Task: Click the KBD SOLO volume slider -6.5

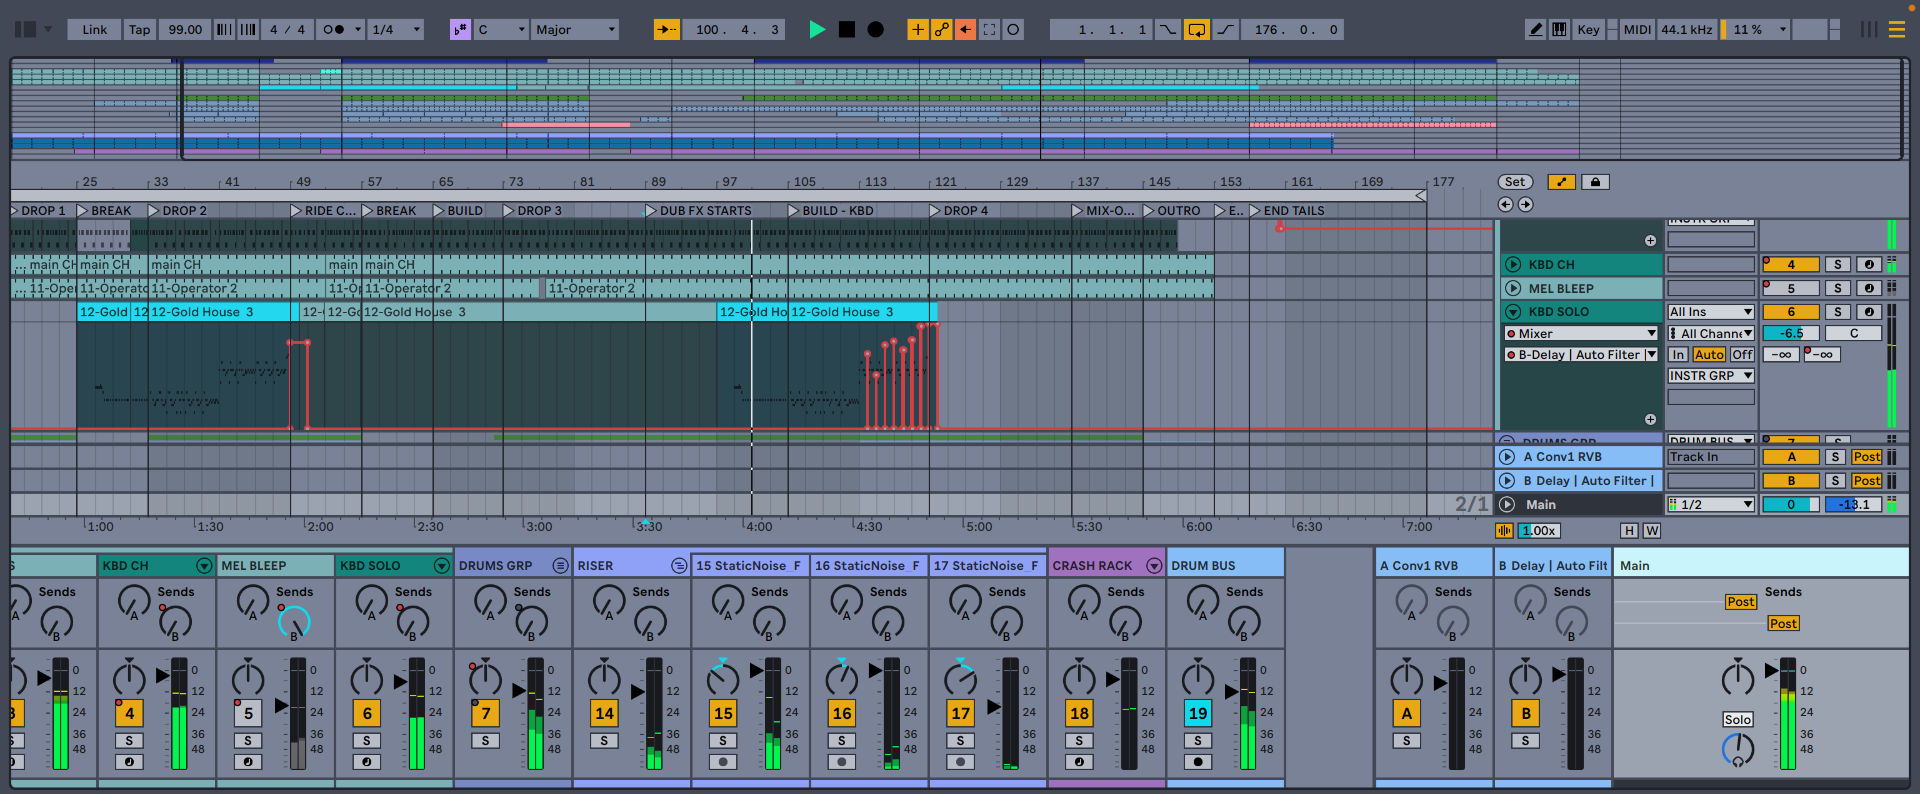Action: pyautogui.click(x=1790, y=334)
